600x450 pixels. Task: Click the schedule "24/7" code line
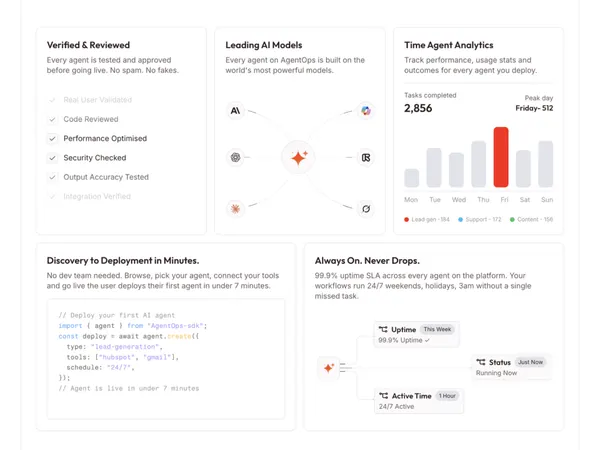click(100, 367)
